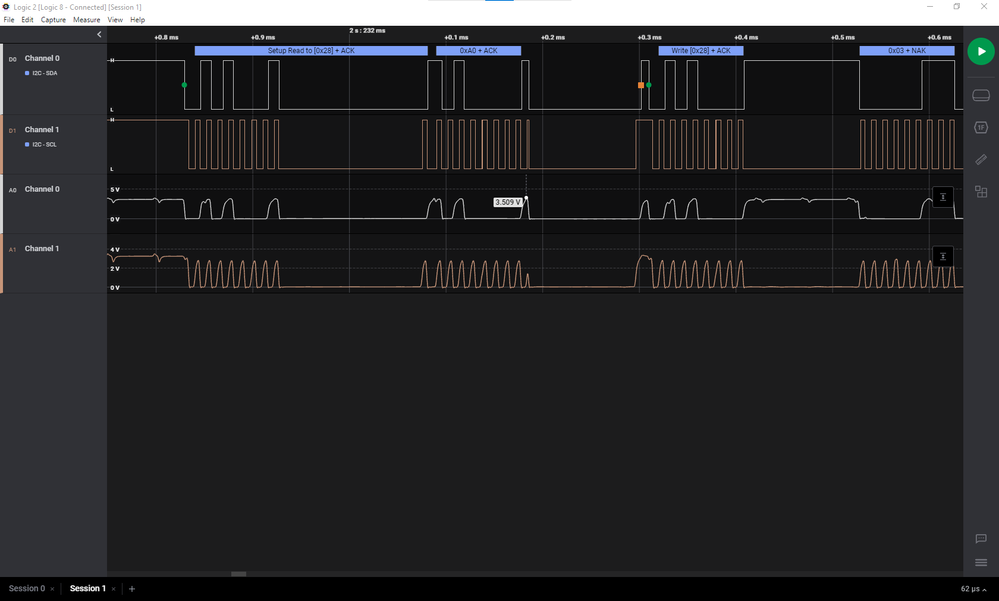
Task: Toggle vertical autoscale on analog Channel 1
Action: [x=943, y=256]
